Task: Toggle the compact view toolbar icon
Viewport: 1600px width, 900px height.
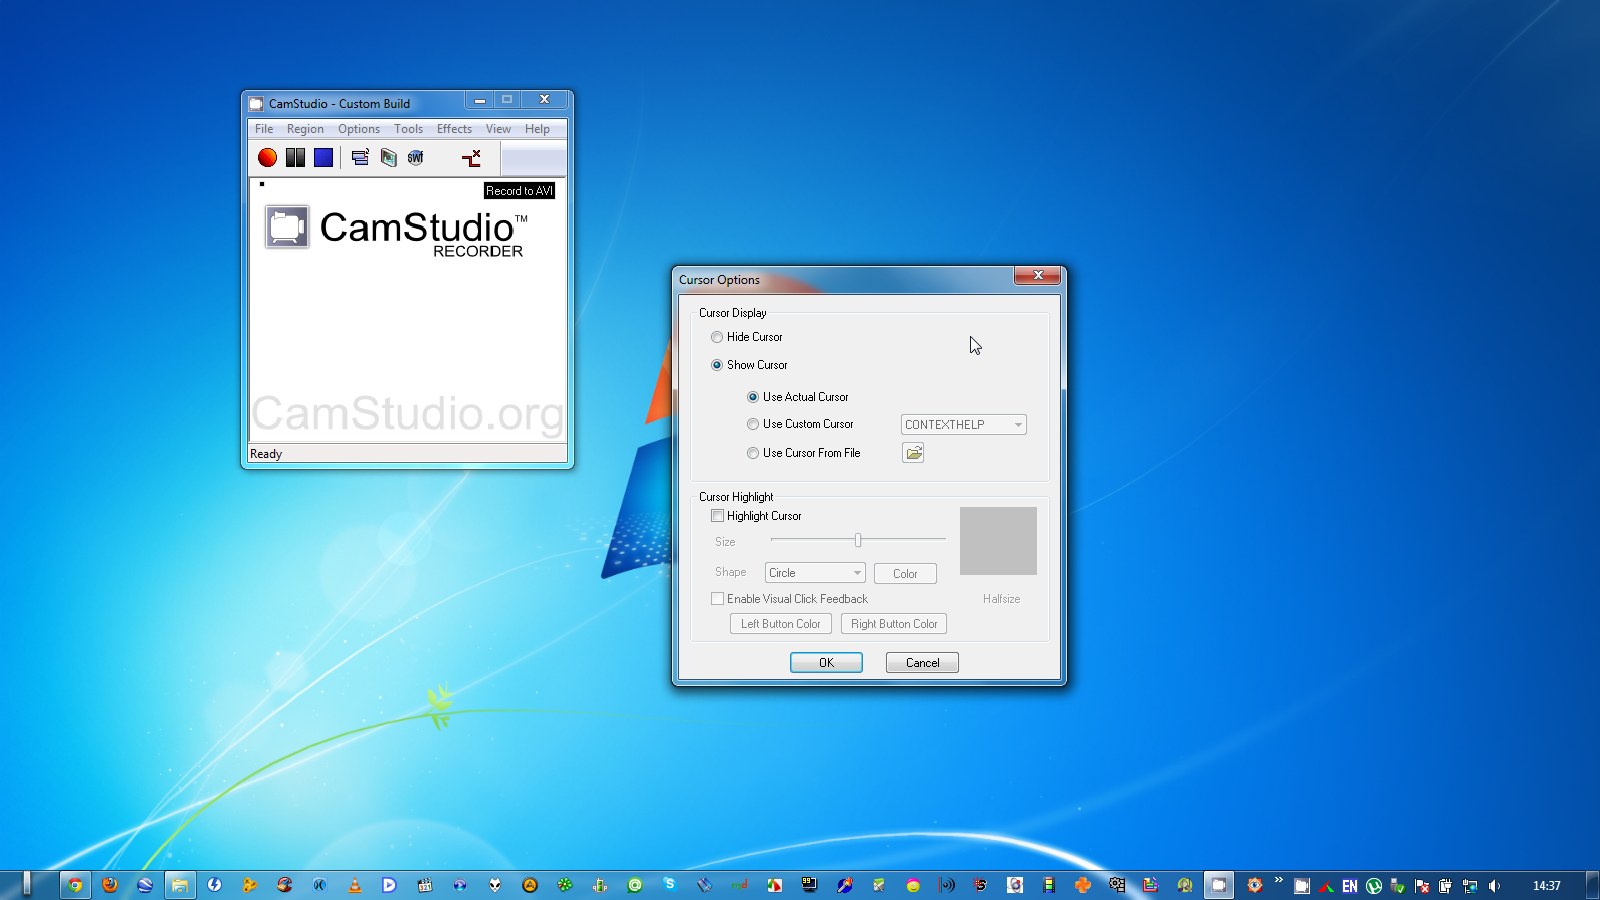Action: tap(360, 158)
